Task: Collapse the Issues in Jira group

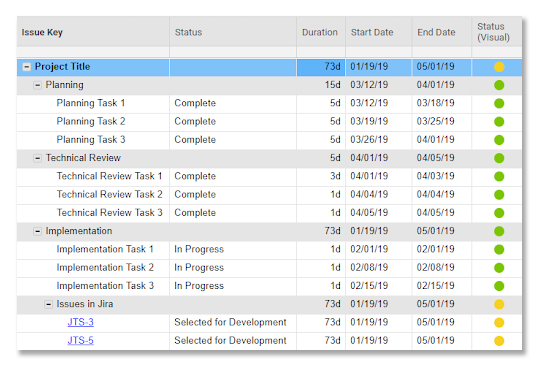Action: [49, 304]
